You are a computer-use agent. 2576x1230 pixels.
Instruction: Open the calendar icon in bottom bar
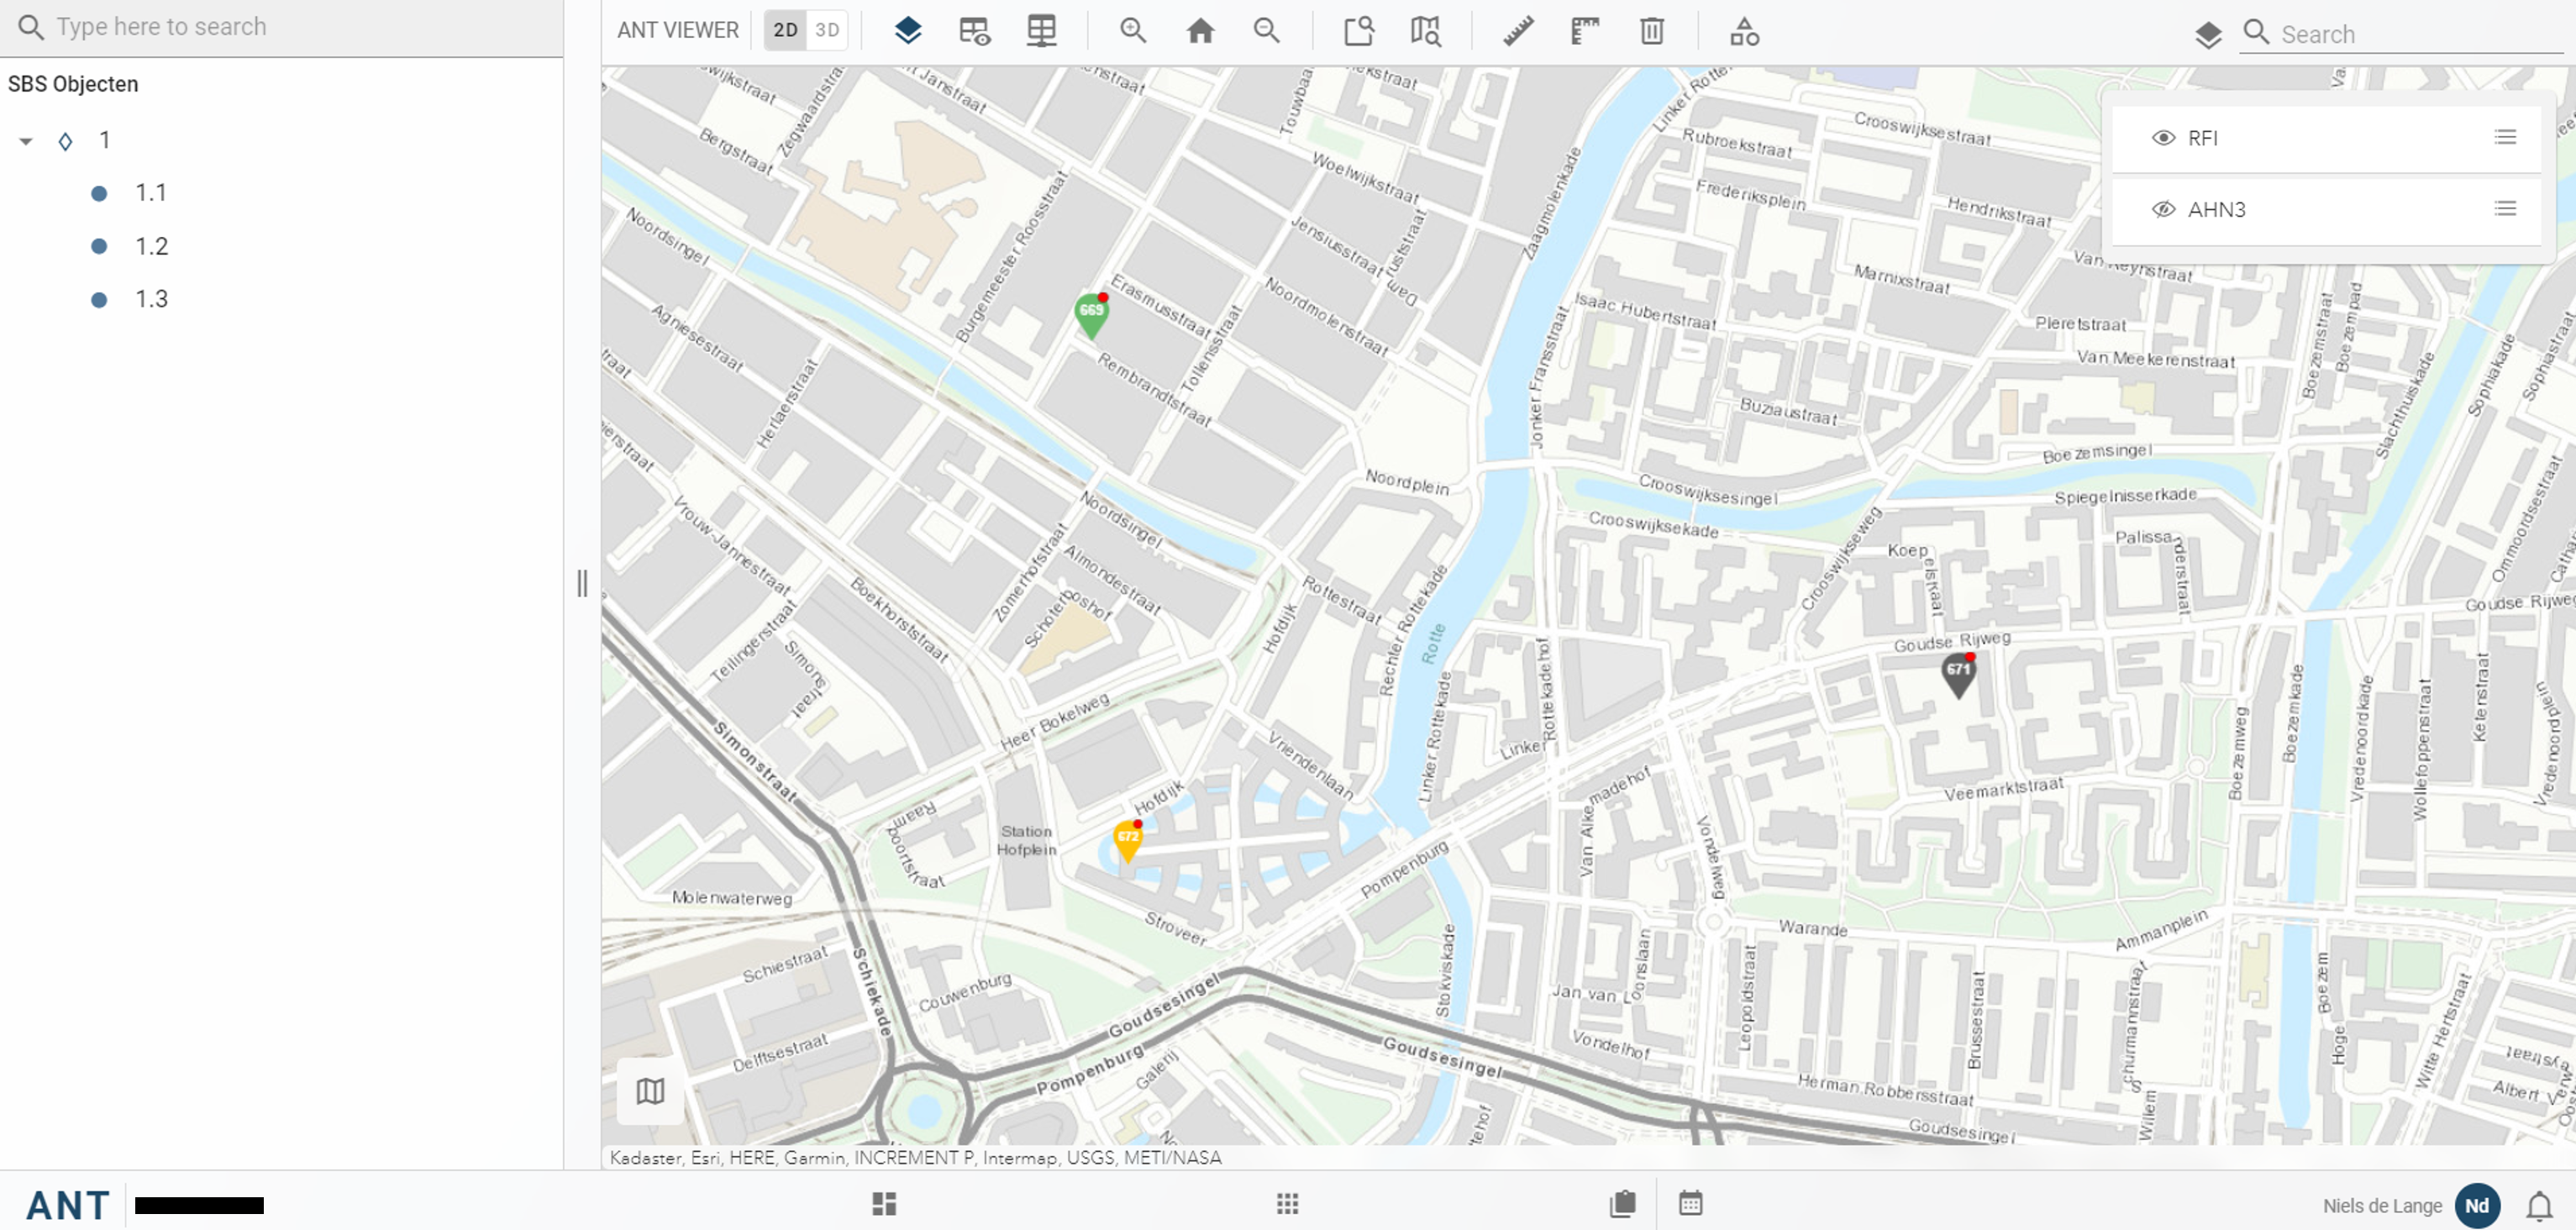click(x=1690, y=1204)
